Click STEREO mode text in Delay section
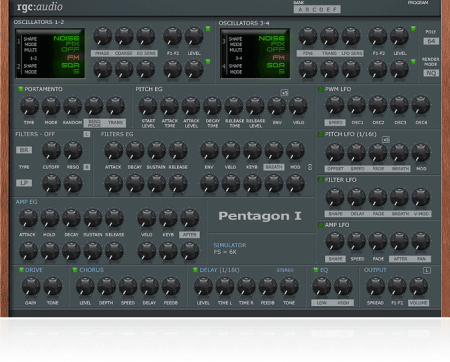450x362 pixels. point(285,270)
